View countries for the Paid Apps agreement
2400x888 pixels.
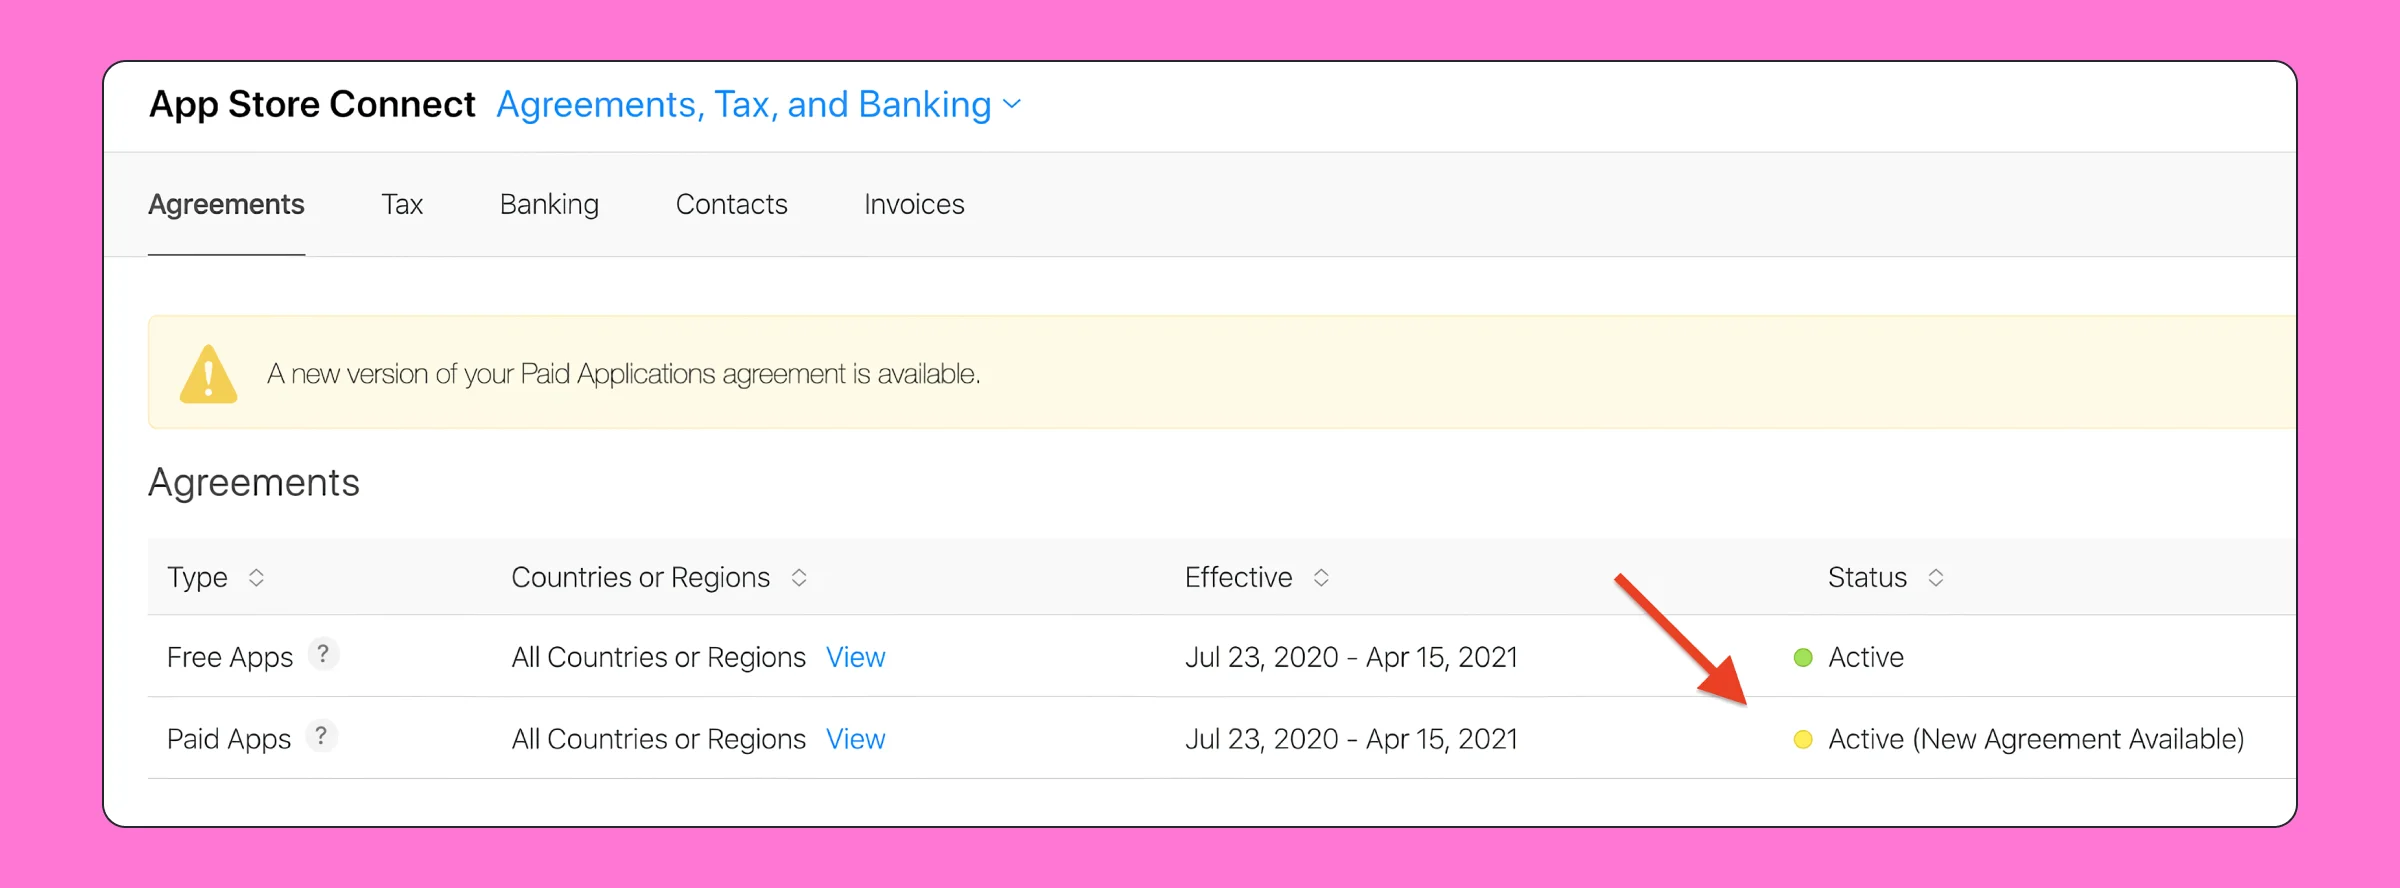pos(855,740)
